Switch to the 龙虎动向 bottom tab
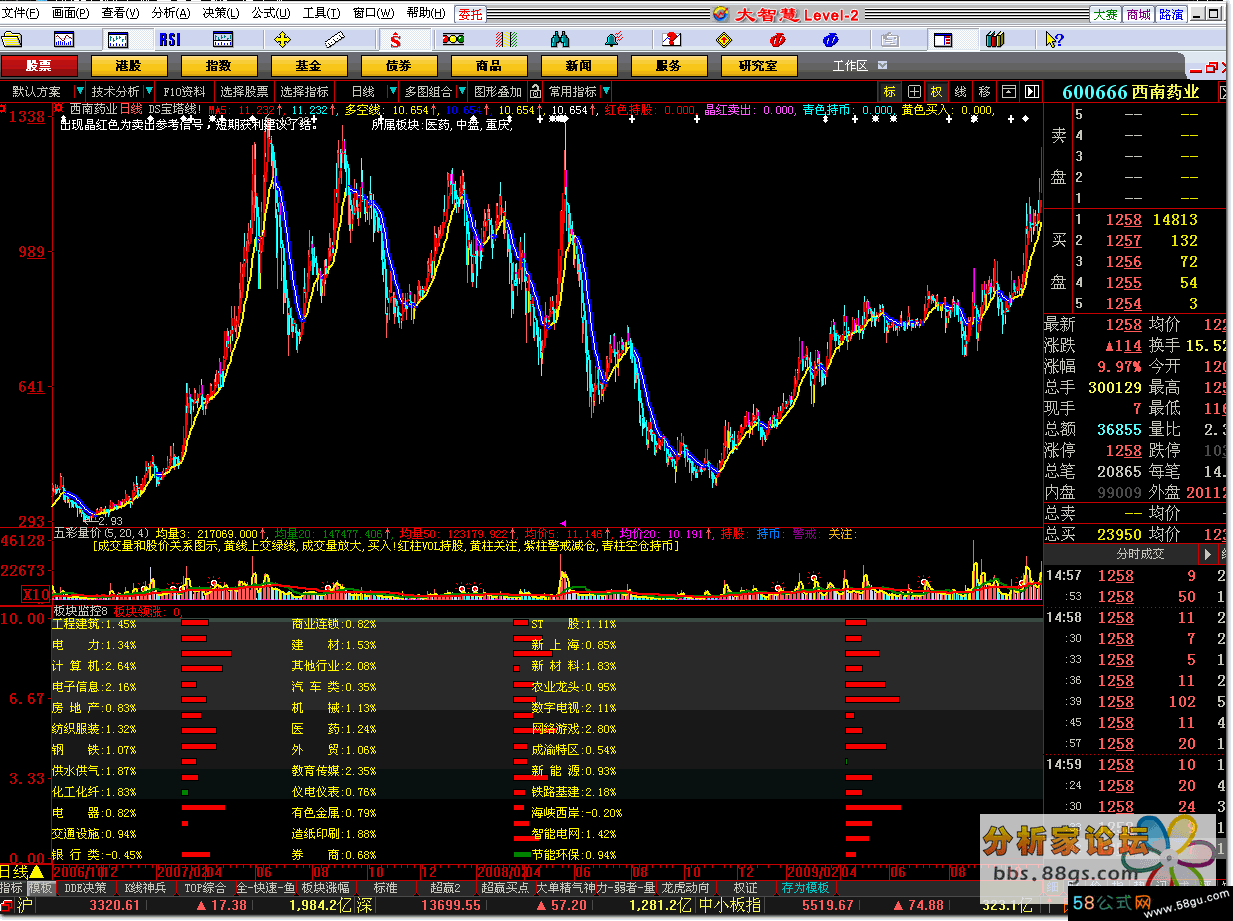This screenshot has width=1233, height=921. point(685,887)
